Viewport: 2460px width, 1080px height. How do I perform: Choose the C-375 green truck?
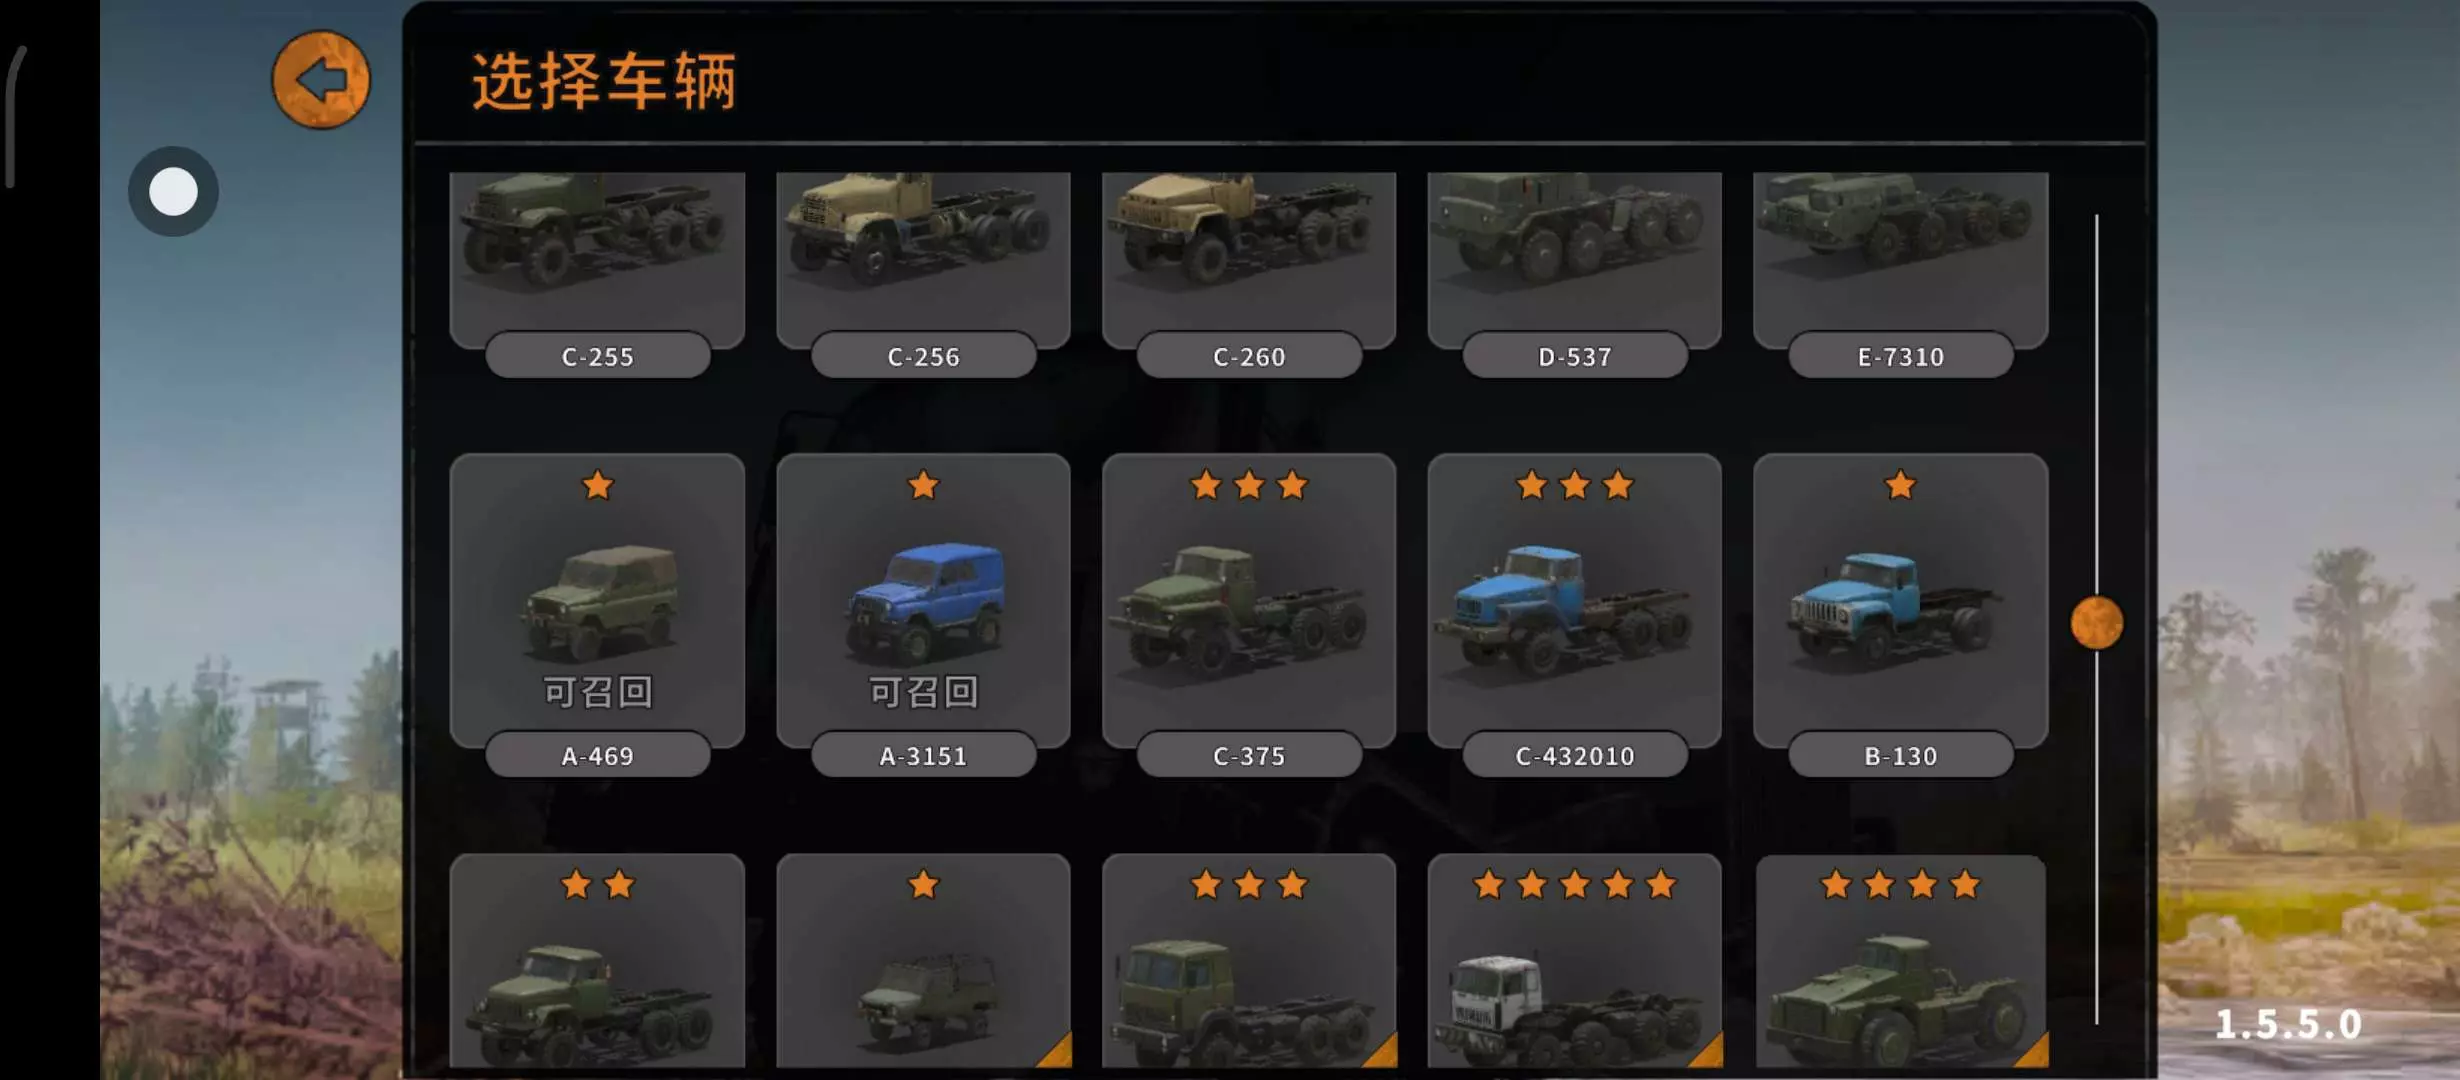click(x=1249, y=600)
